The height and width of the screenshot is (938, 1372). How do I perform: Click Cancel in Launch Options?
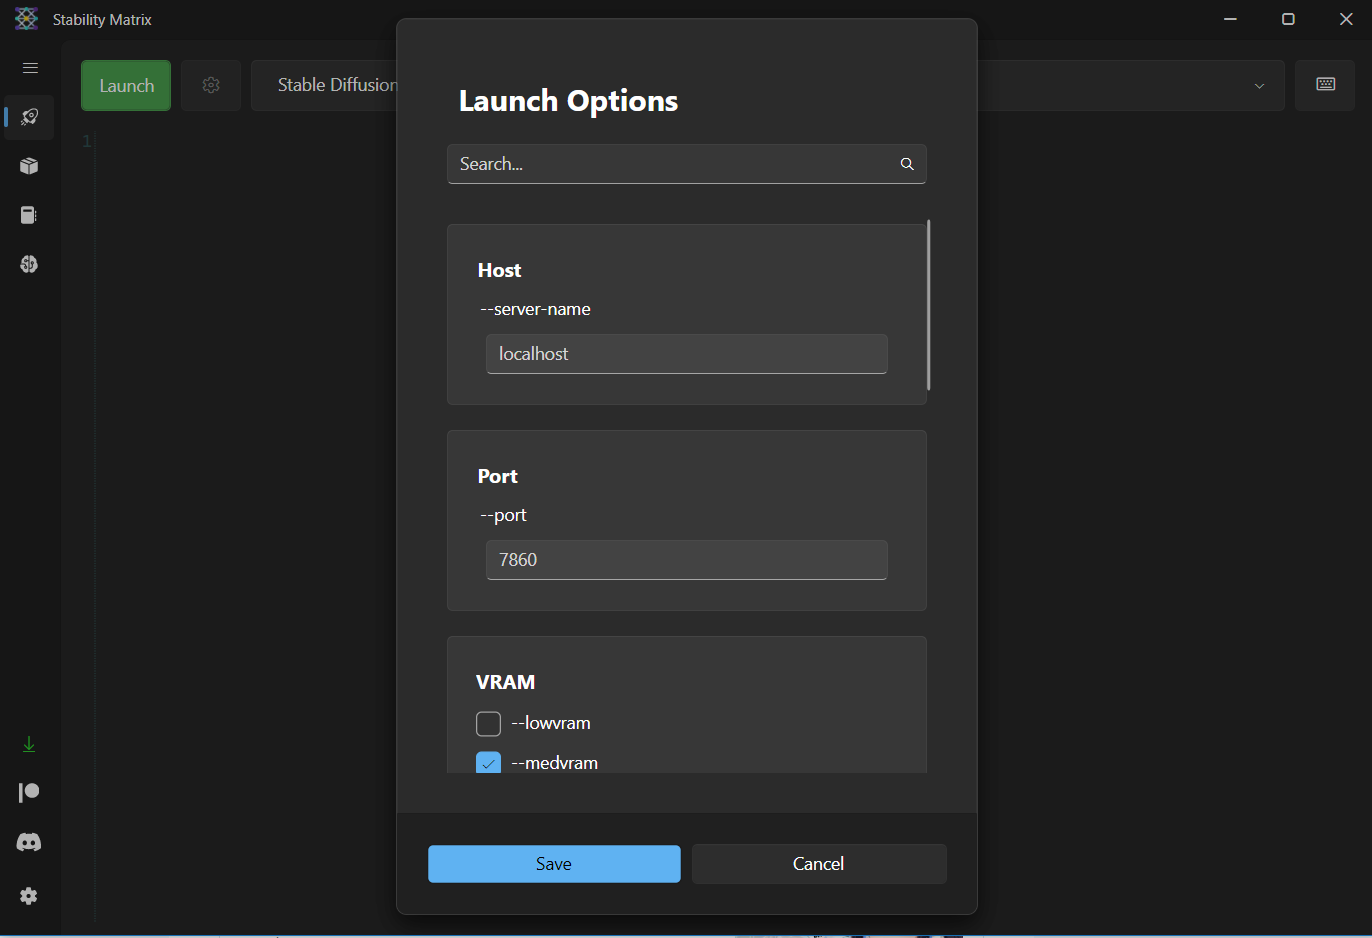click(x=819, y=864)
